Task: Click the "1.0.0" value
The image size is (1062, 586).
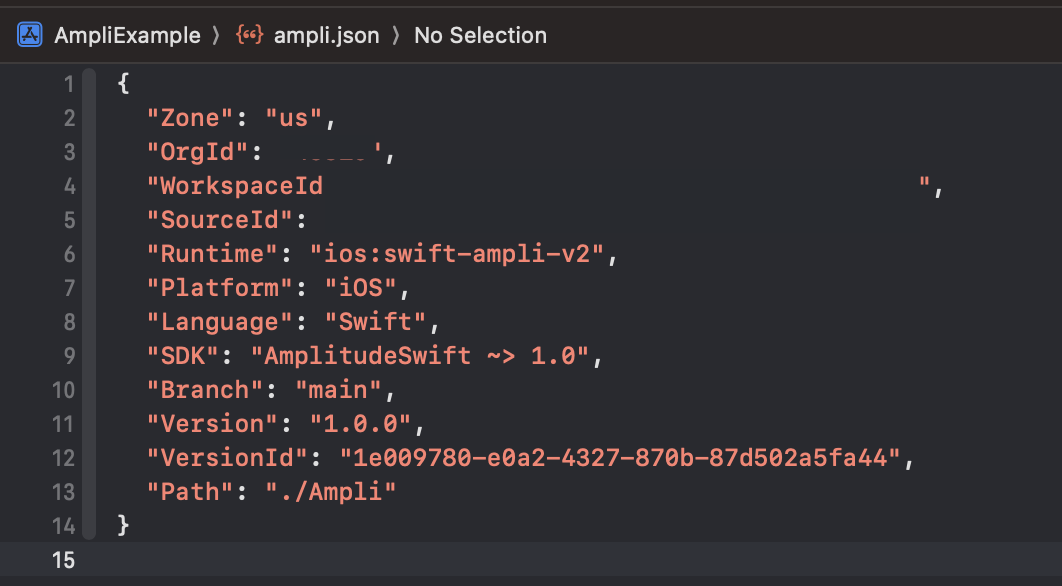Action: click(x=361, y=423)
